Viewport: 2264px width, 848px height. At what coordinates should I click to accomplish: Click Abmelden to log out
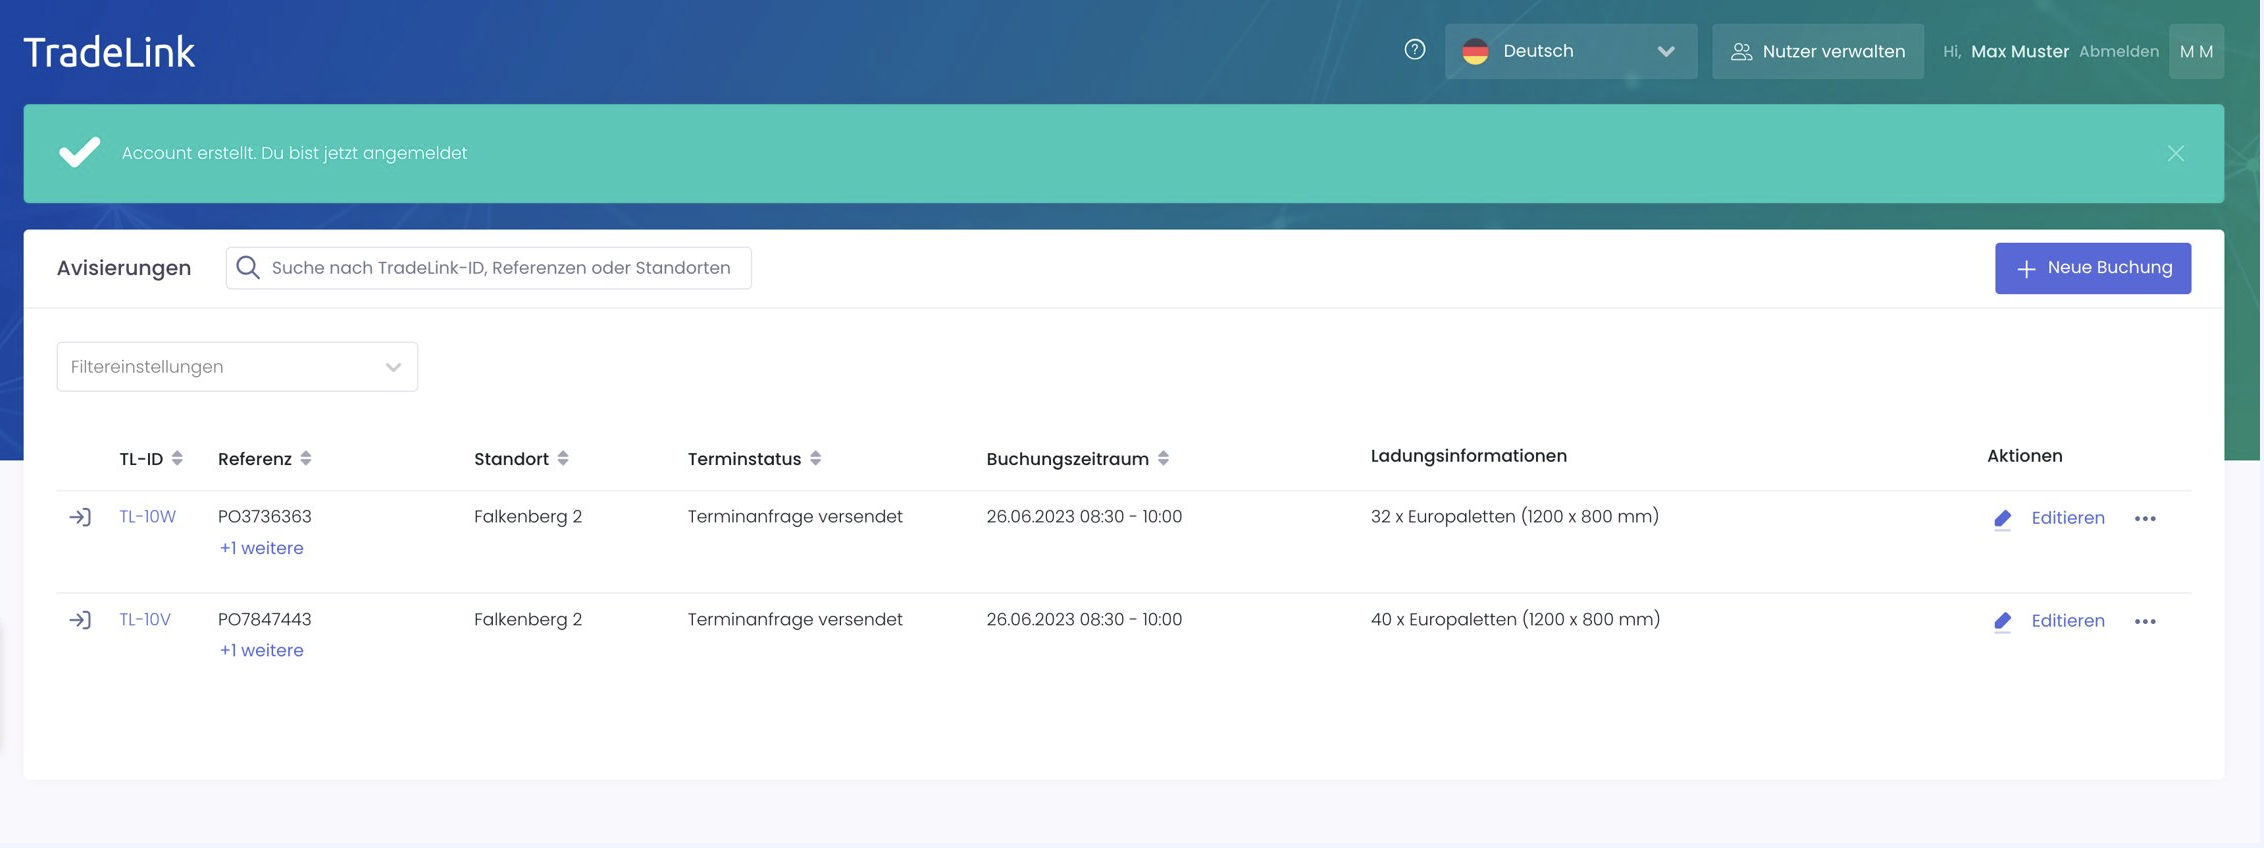pos(2118,51)
